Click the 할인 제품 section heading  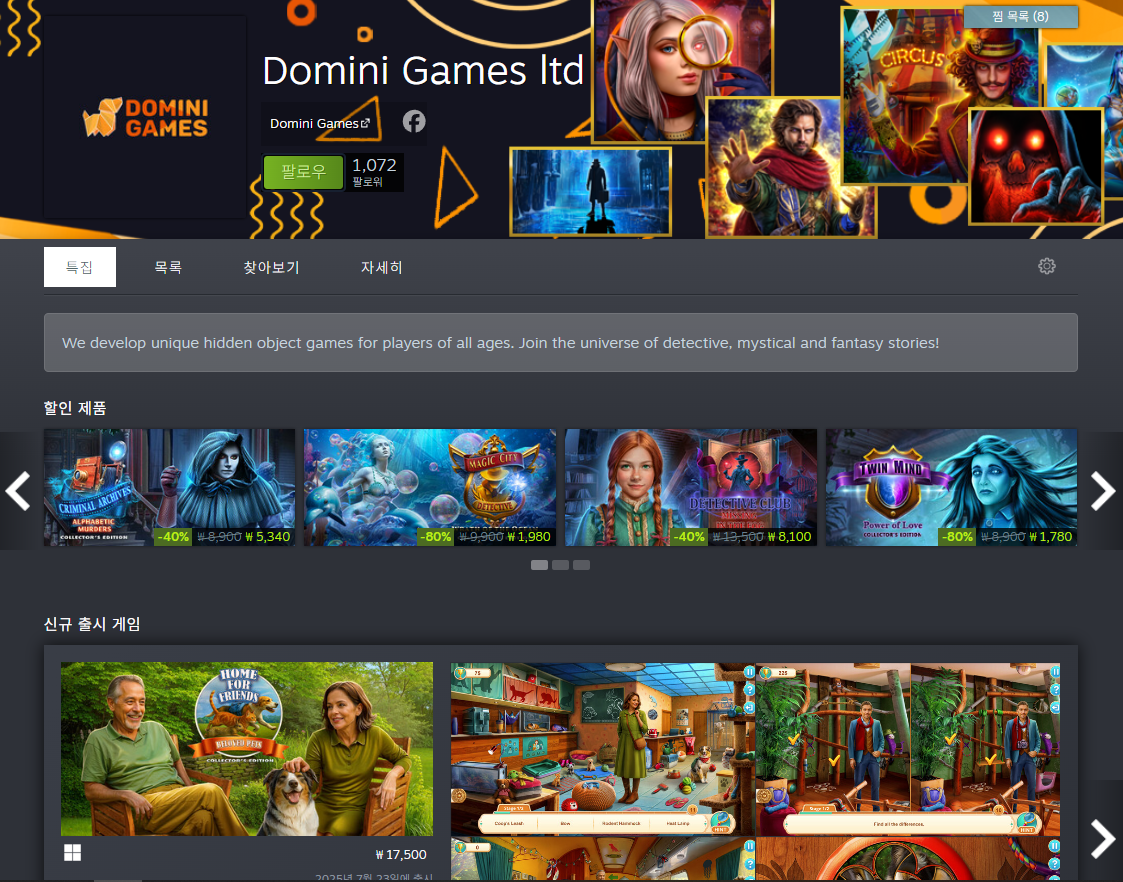point(75,408)
